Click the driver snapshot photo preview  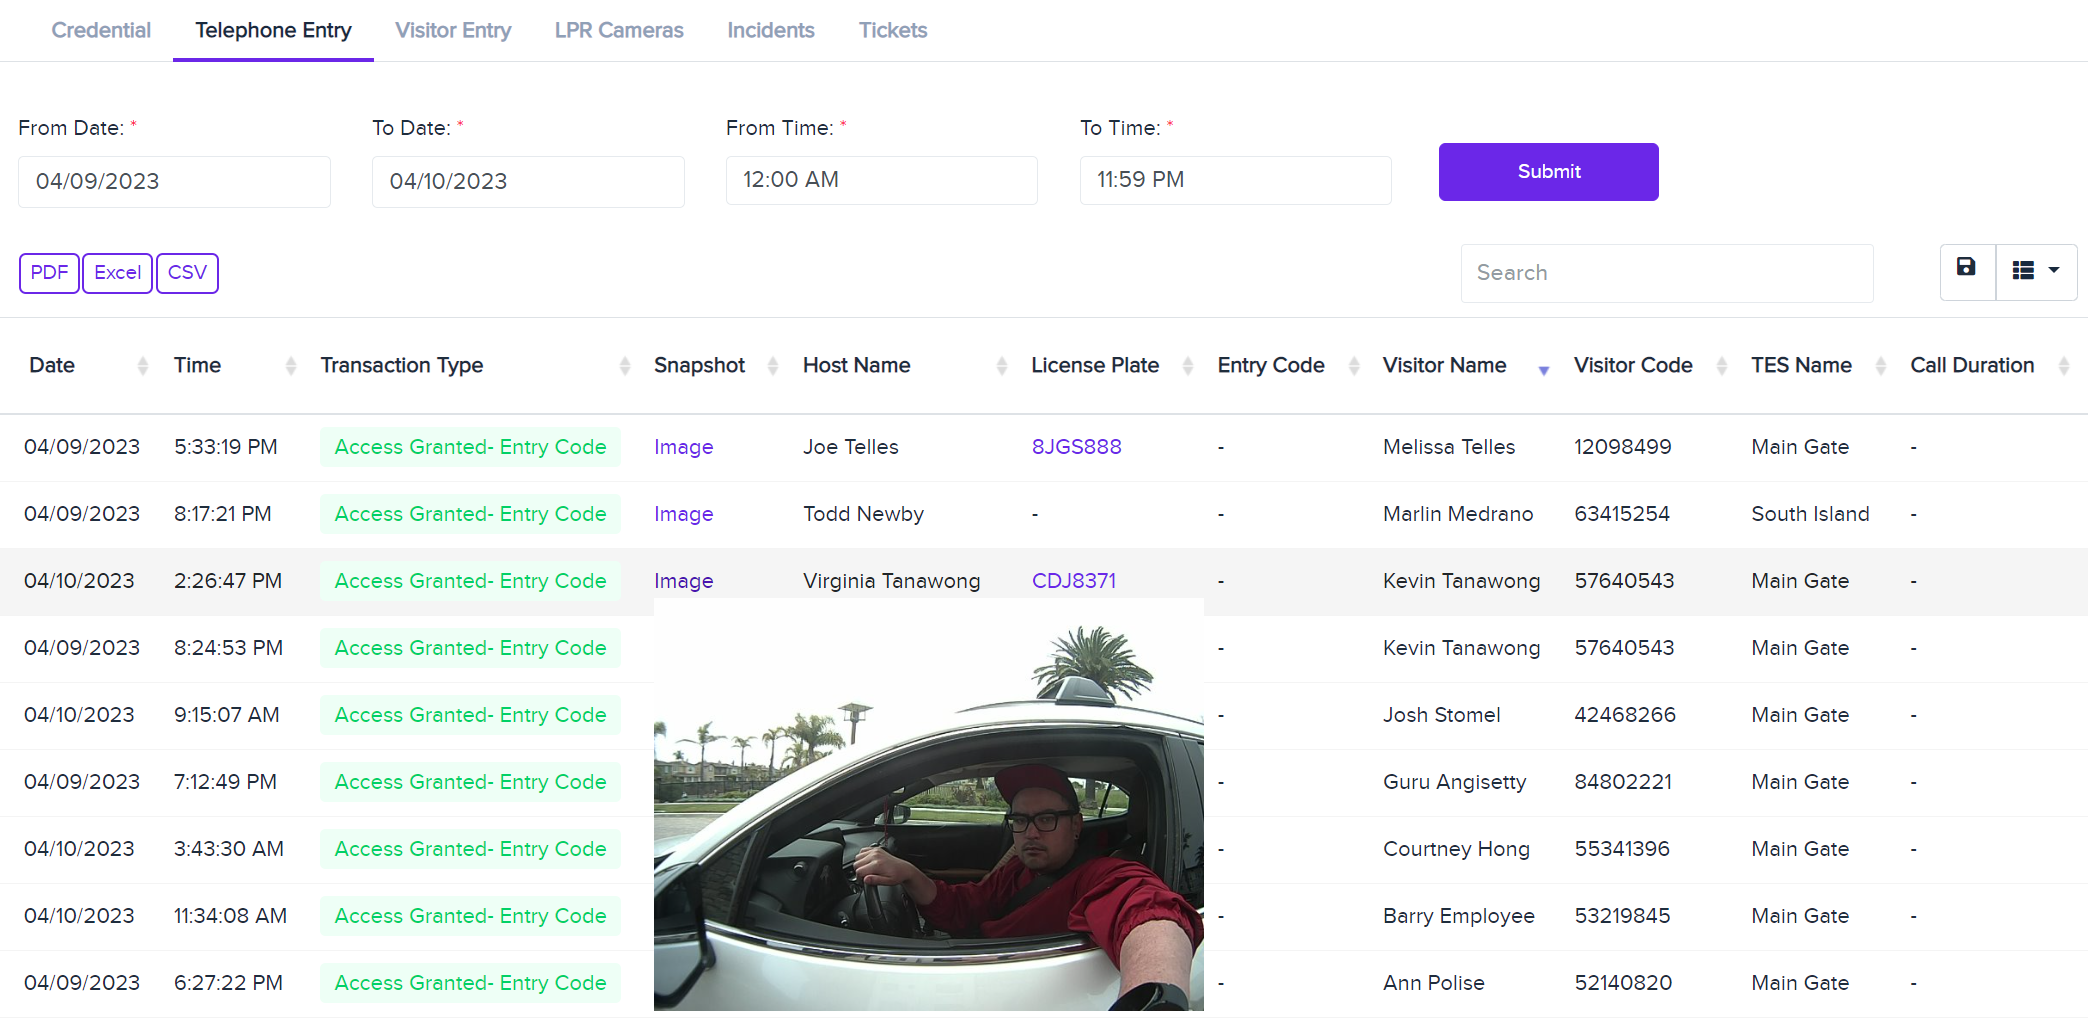(x=928, y=810)
